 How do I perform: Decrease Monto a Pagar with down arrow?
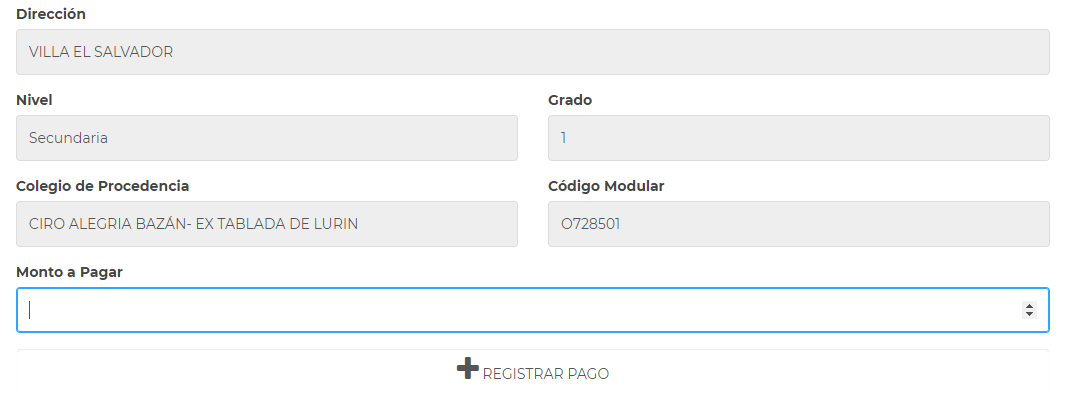coord(1029,315)
